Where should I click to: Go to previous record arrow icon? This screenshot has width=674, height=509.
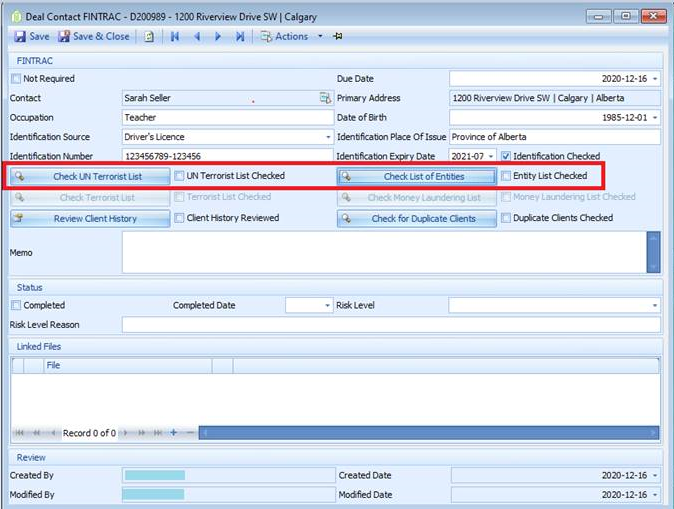click(x=197, y=37)
